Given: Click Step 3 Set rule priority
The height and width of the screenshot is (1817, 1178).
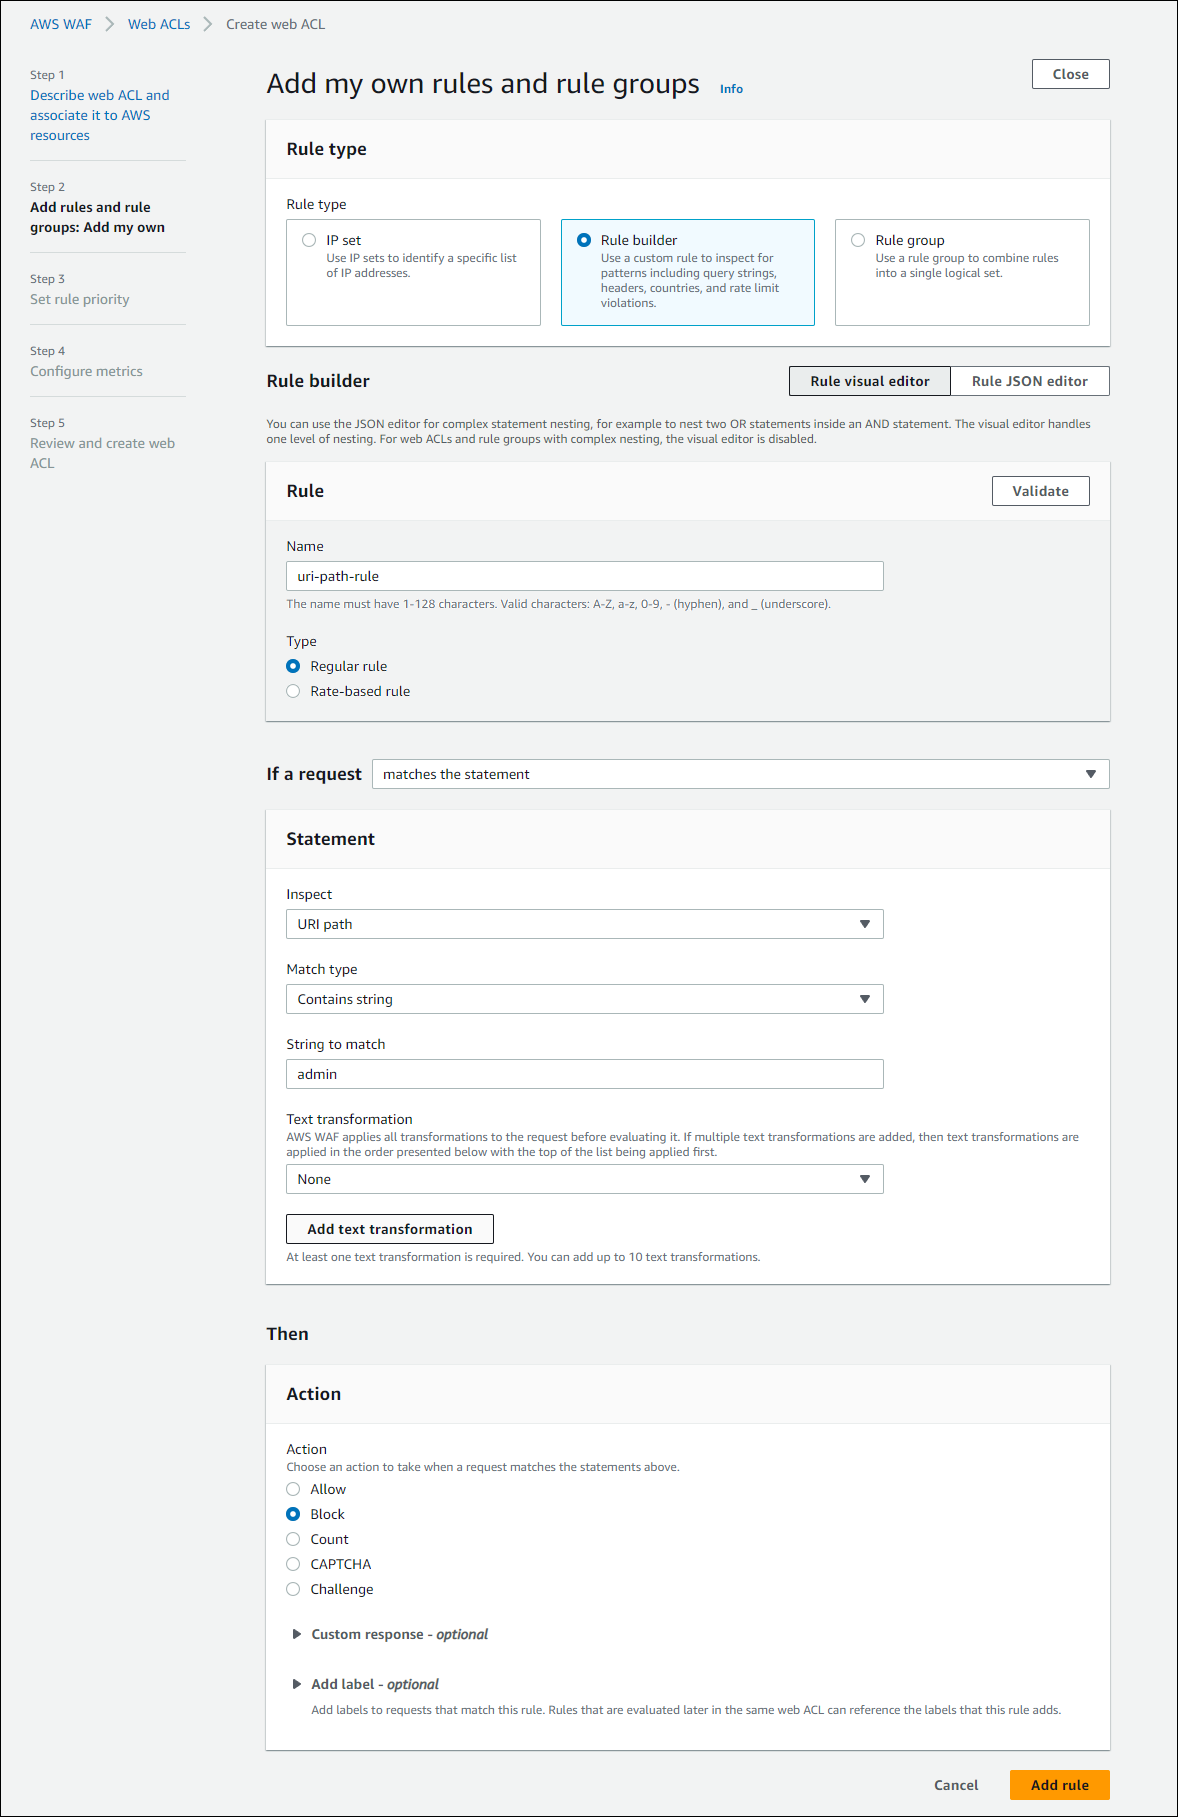Looking at the screenshot, I should point(80,299).
